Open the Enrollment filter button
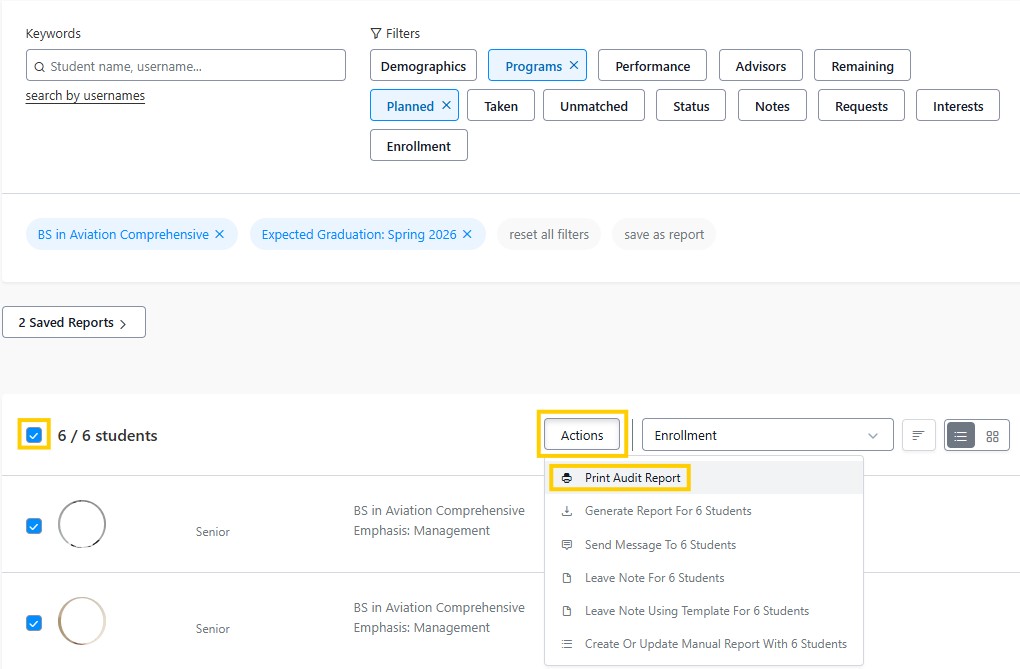Viewport: 1020px width, 669px height. (419, 145)
